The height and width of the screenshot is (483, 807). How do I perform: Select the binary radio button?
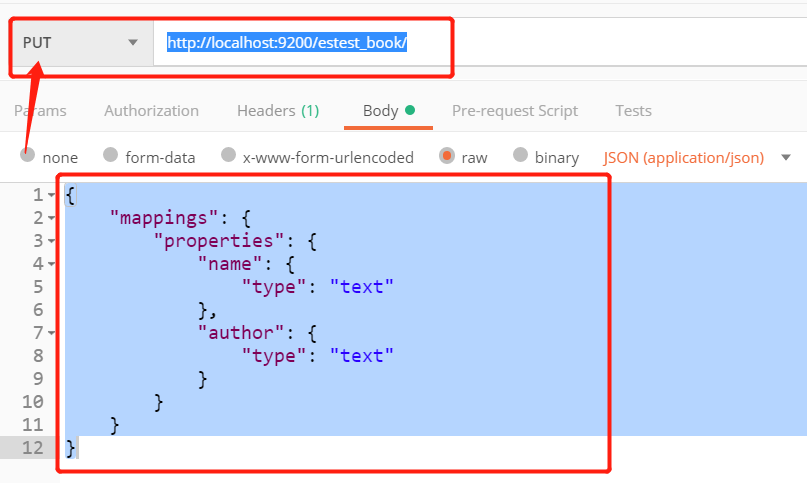click(520, 154)
